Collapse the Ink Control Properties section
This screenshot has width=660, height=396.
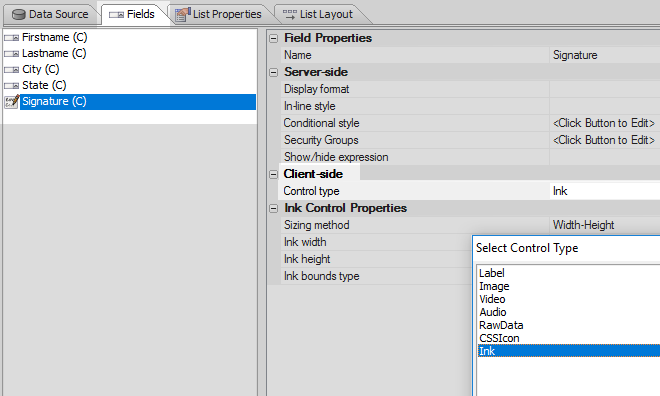274,208
